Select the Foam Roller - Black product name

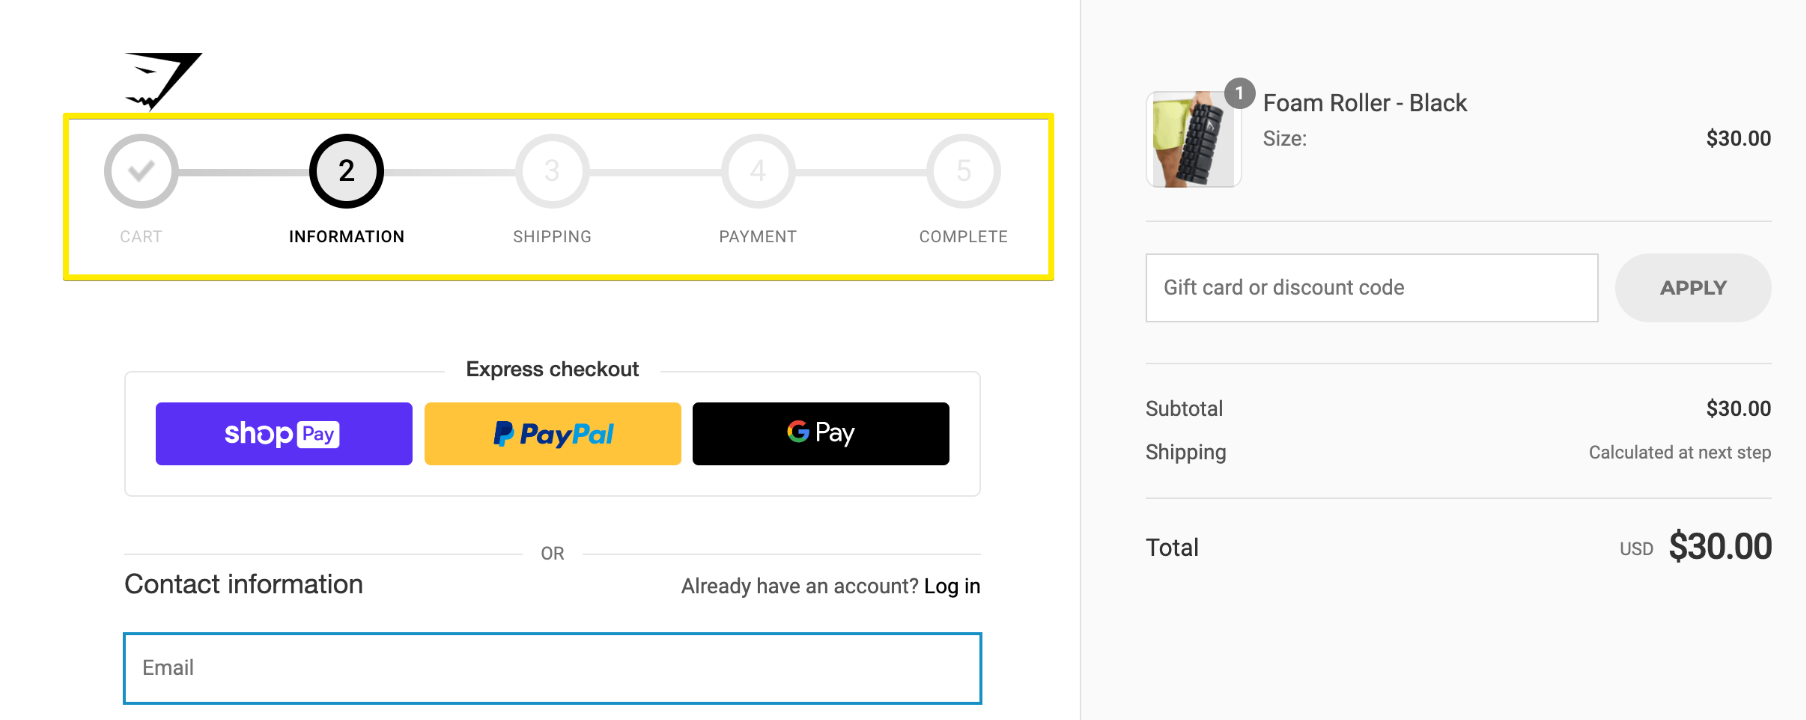[x=1365, y=103]
